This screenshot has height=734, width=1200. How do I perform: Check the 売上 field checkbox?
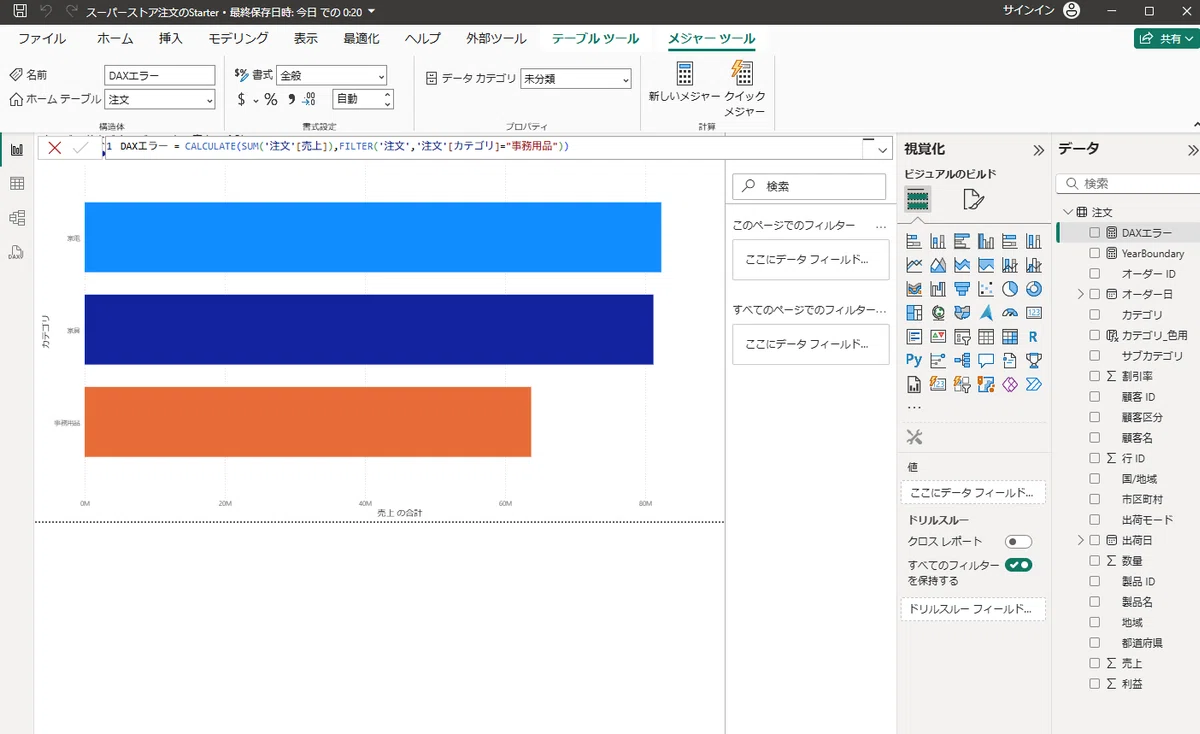[1094, 663]
